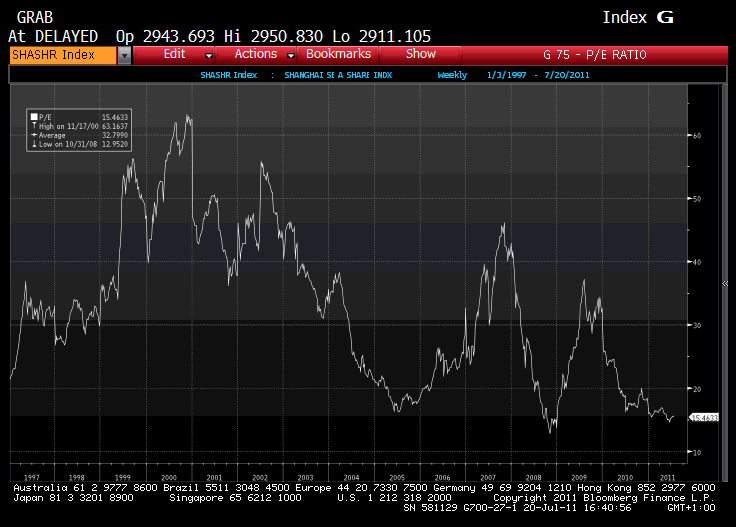
Task: Click the Weekly periodicity label
Action: [452, 75]
